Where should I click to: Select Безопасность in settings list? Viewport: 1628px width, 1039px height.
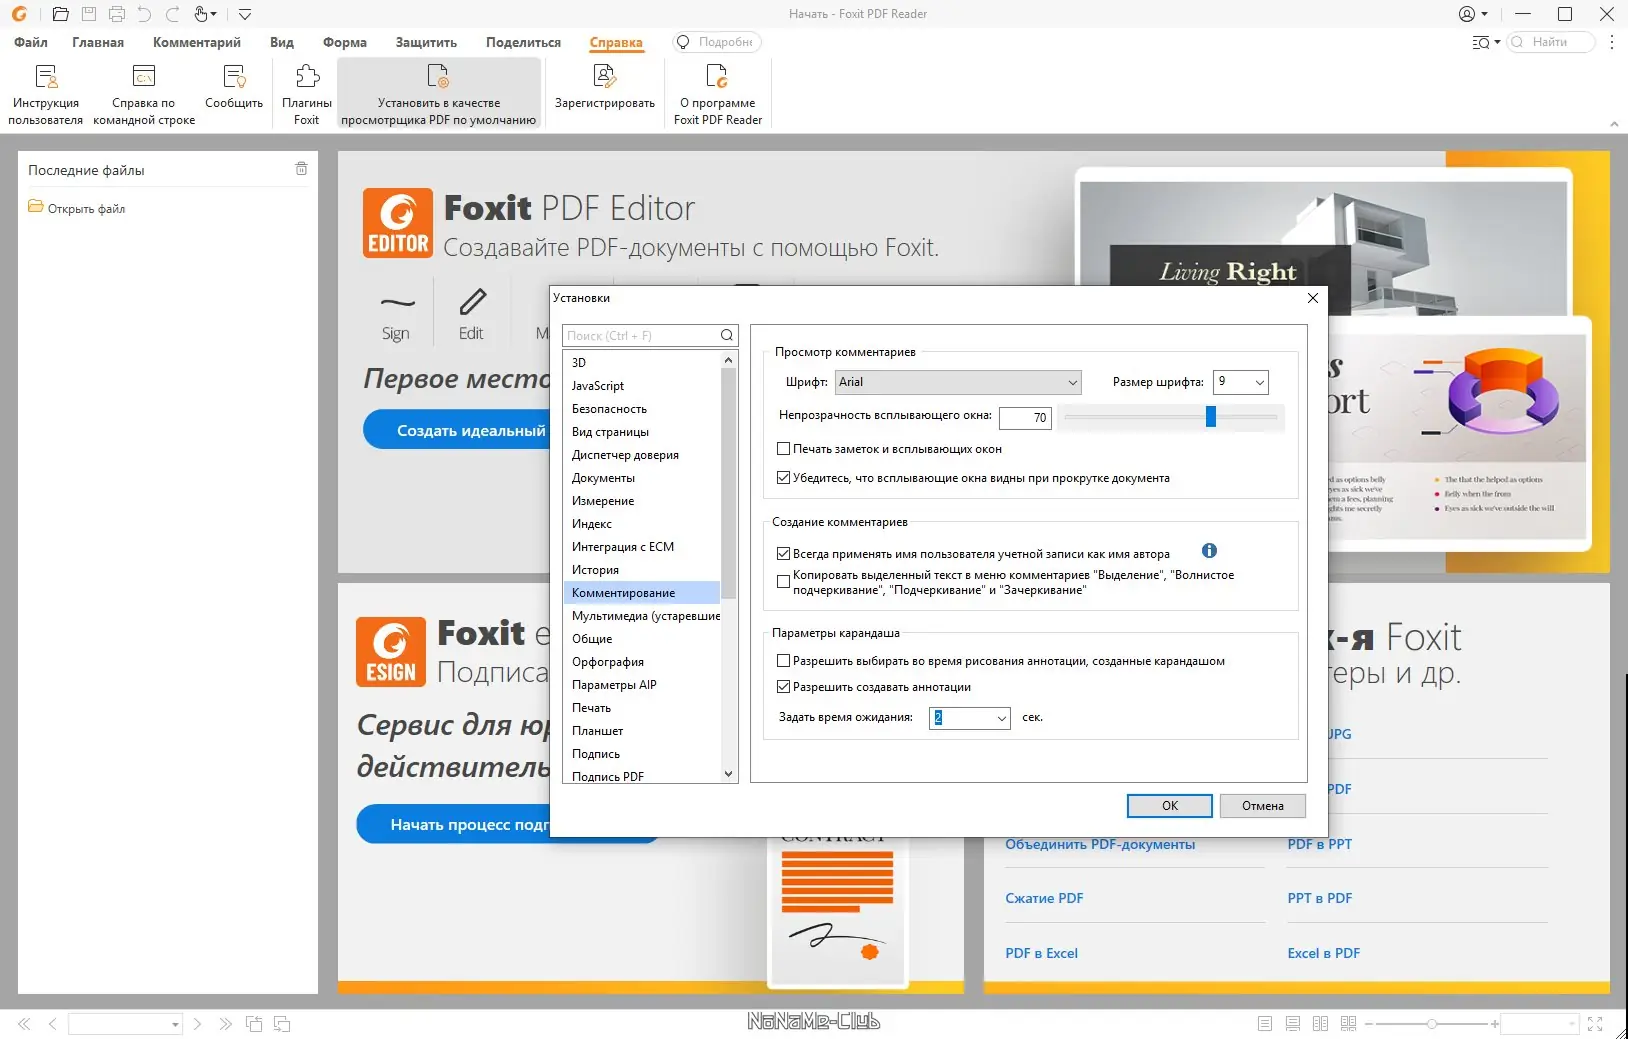(x=609, y=409)
